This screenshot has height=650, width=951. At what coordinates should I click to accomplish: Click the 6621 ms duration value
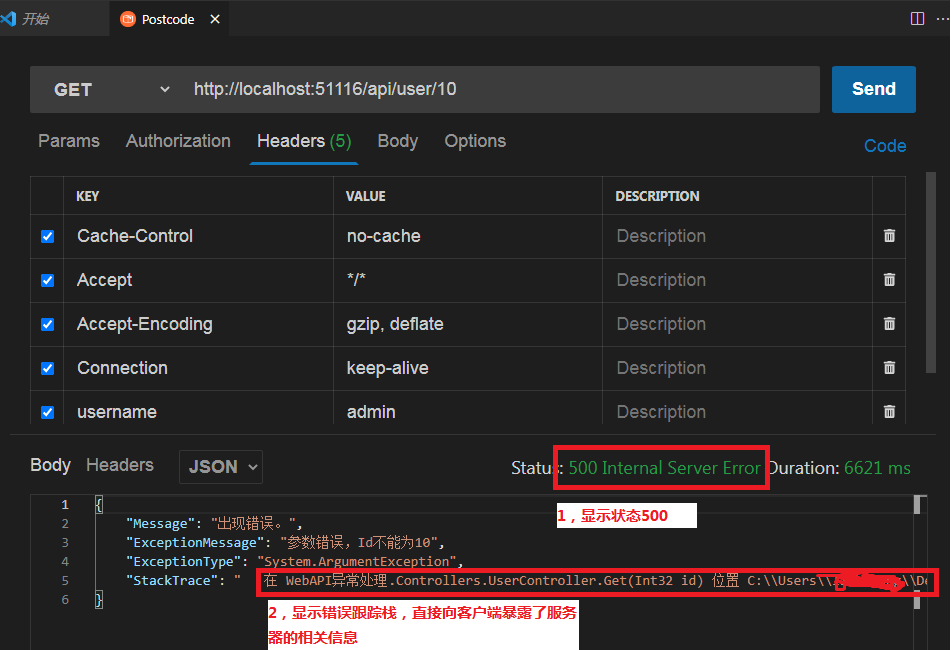click(x=877, y=468)
